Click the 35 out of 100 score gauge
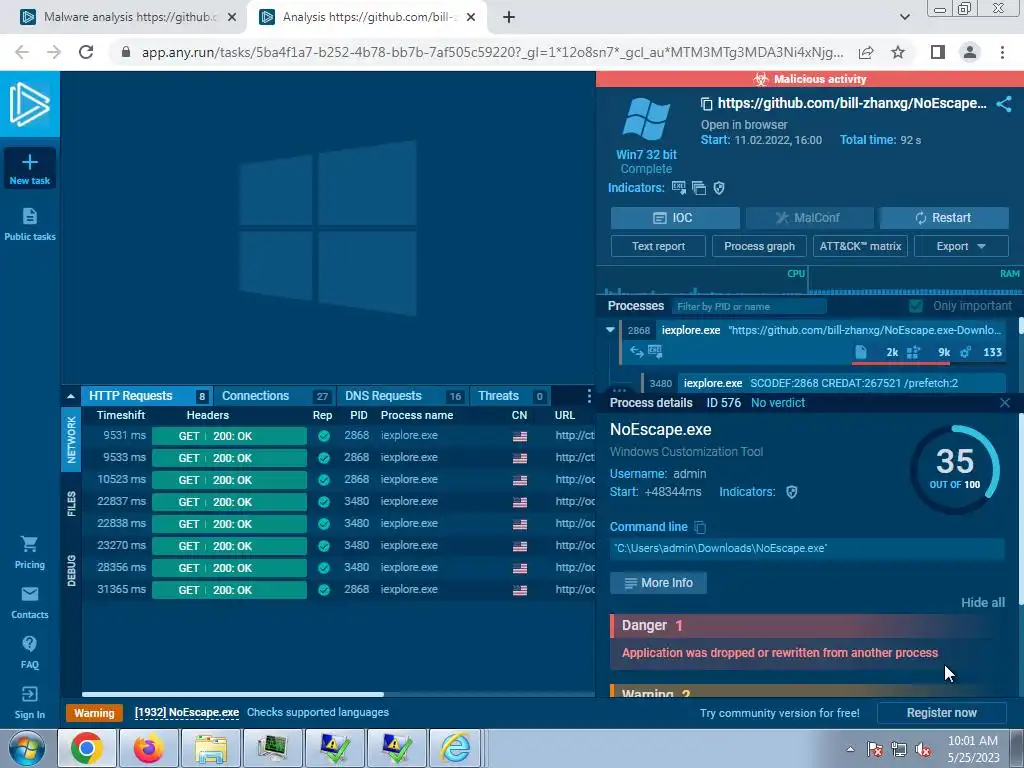Screen dimensions: 1024x768 [x=955, y=468]
